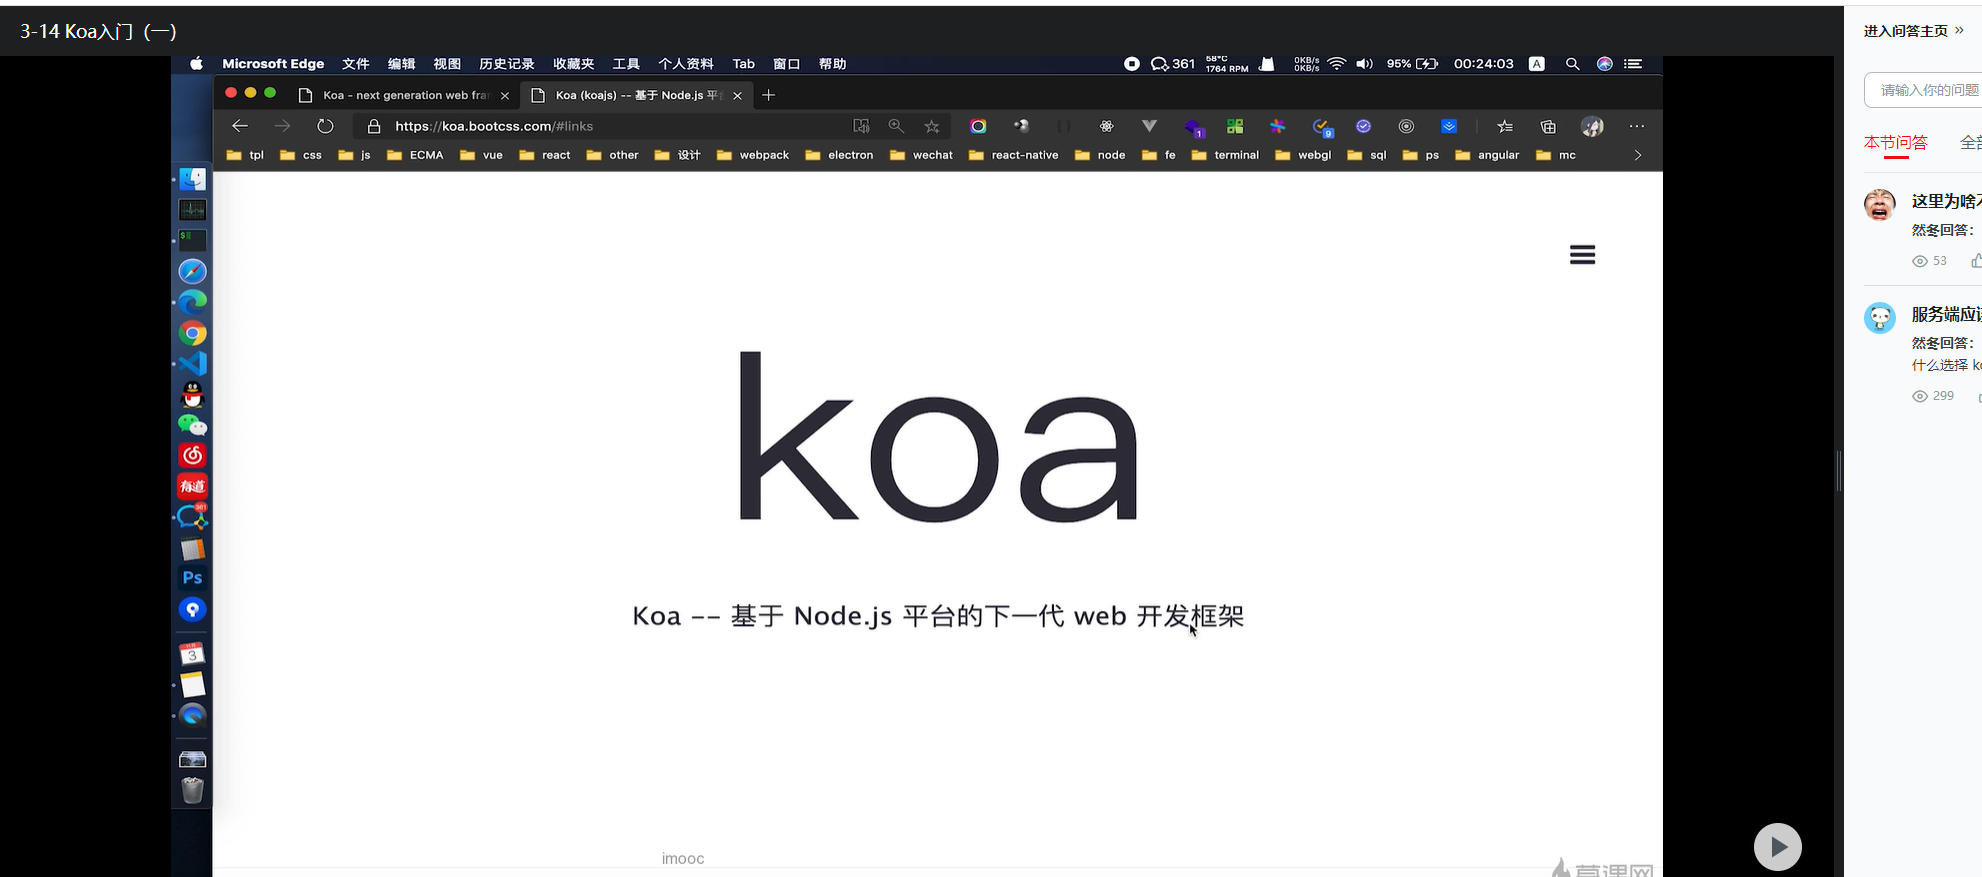Click the first question's crying-face avatar

(1880, 204)
